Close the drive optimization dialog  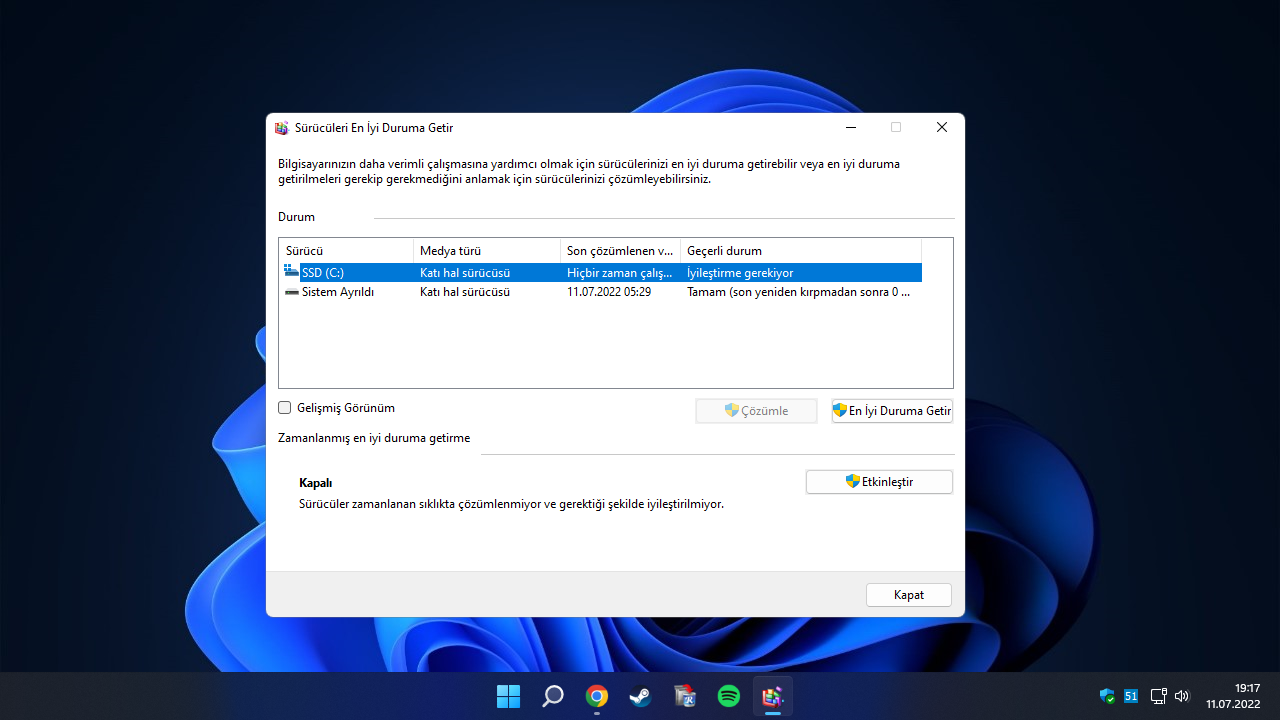click(942, 128)
